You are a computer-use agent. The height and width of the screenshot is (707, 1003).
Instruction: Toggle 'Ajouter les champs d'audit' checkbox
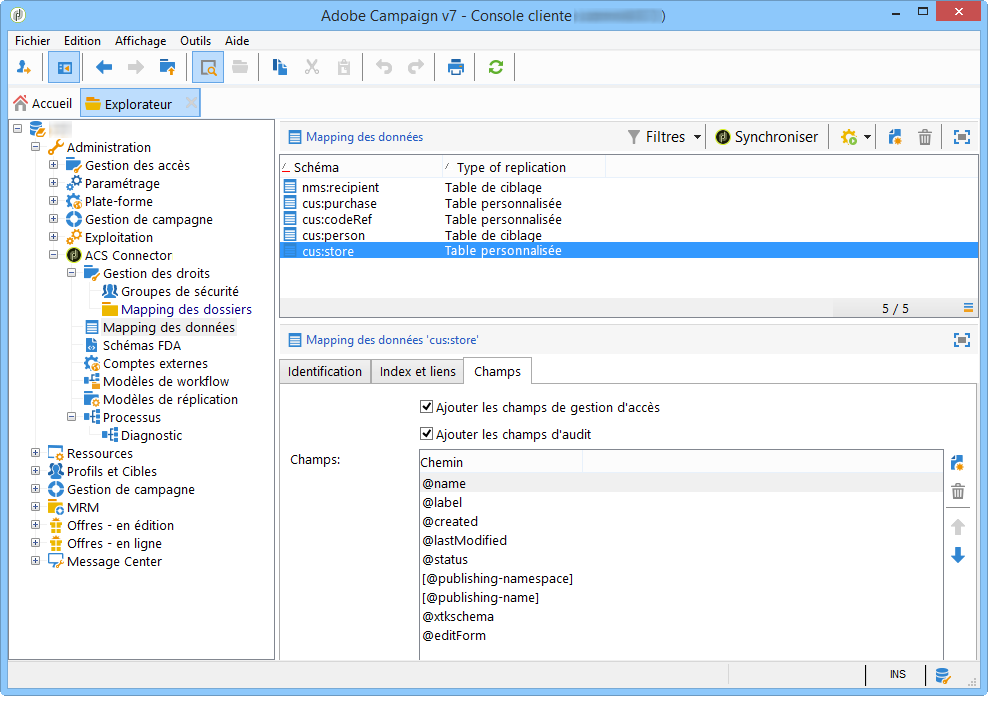coord(427,434)
